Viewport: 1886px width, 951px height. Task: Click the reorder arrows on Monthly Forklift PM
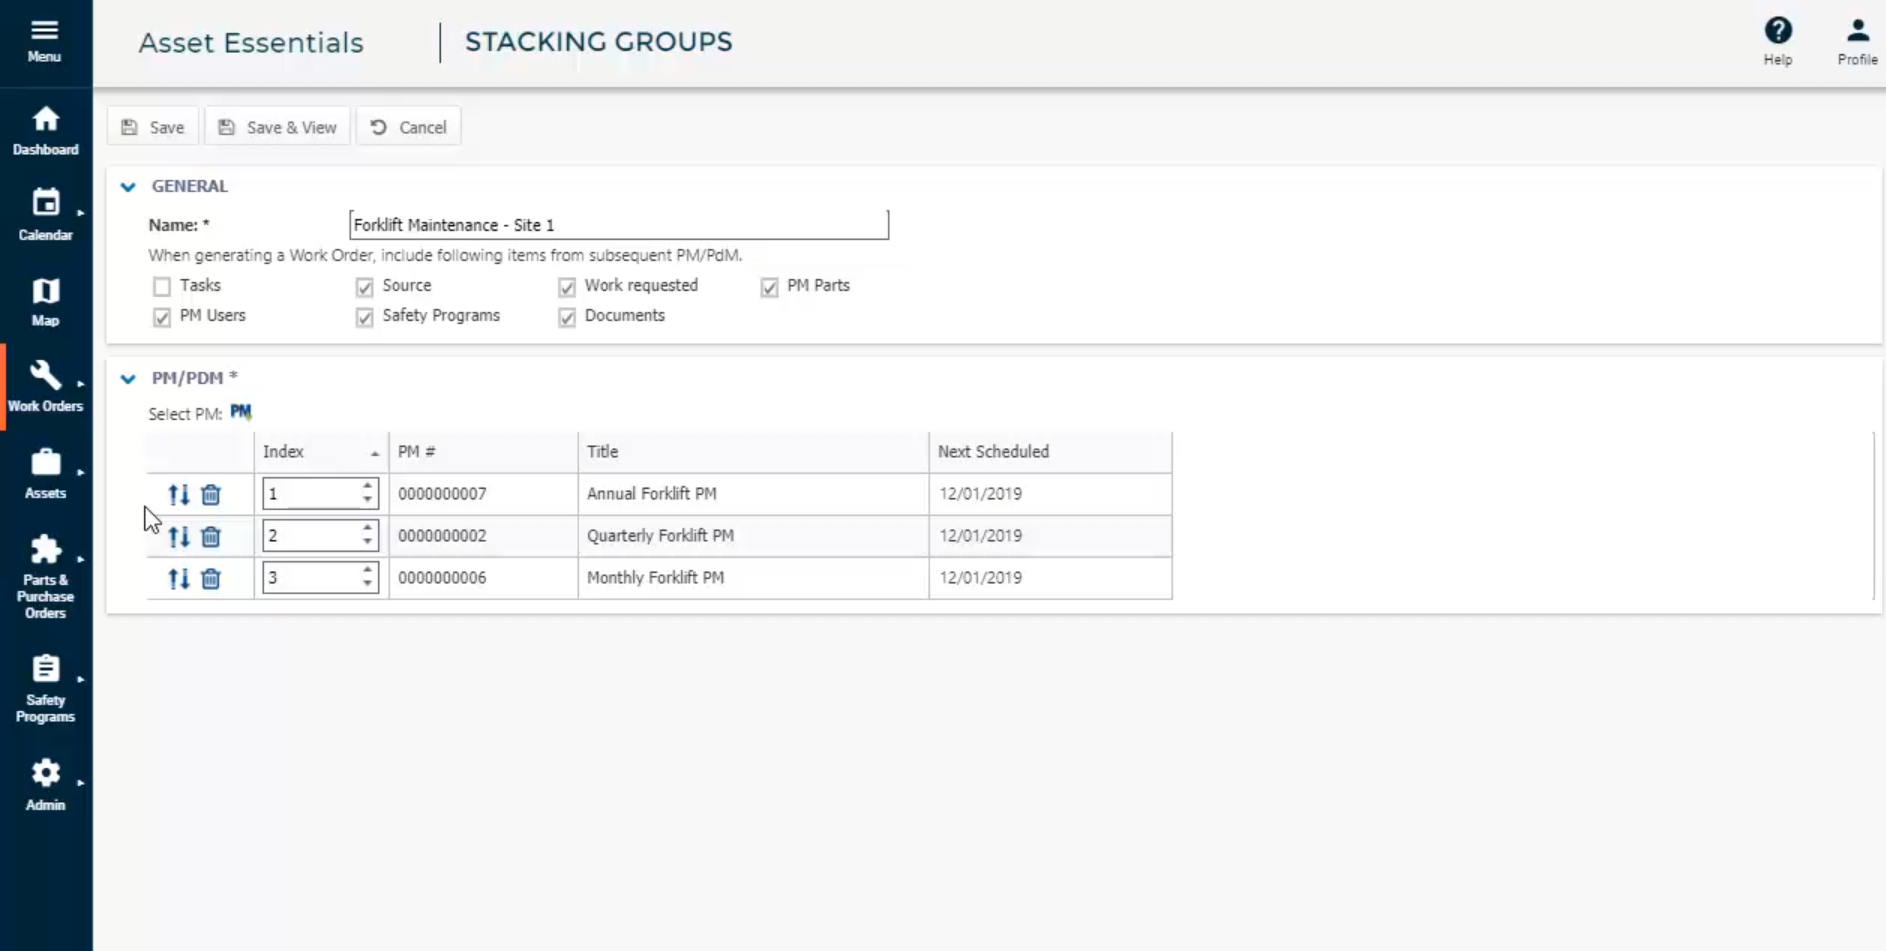(179, 578)
